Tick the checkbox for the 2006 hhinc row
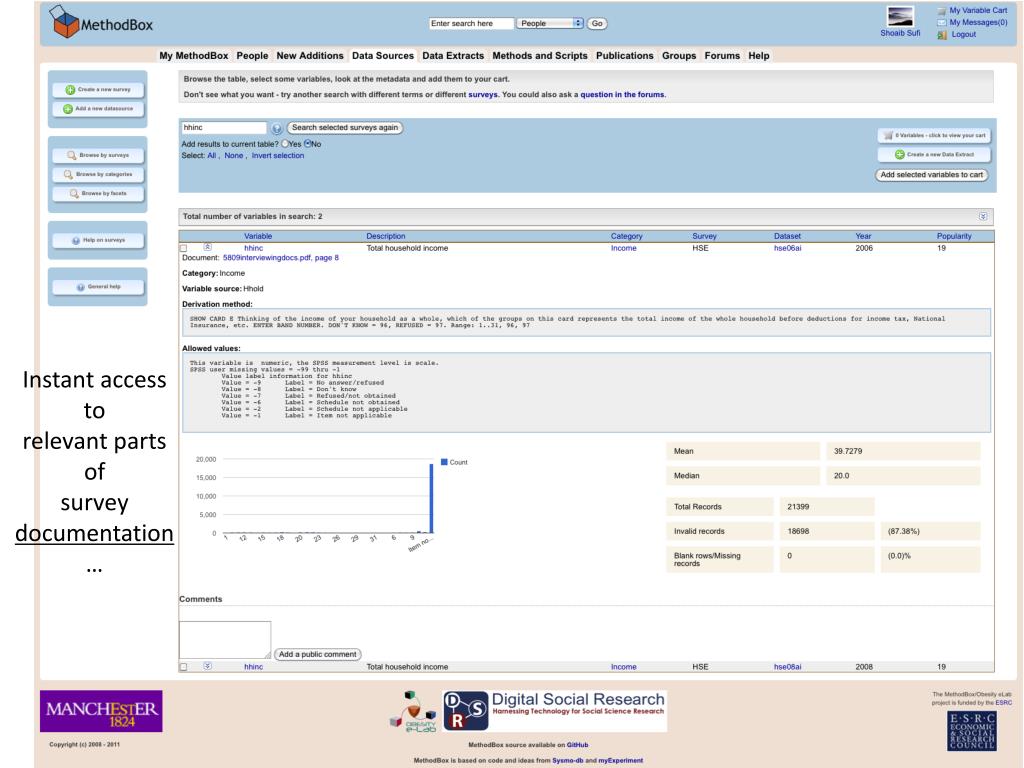The image size is (1024, 768). [x=184, y=248]
